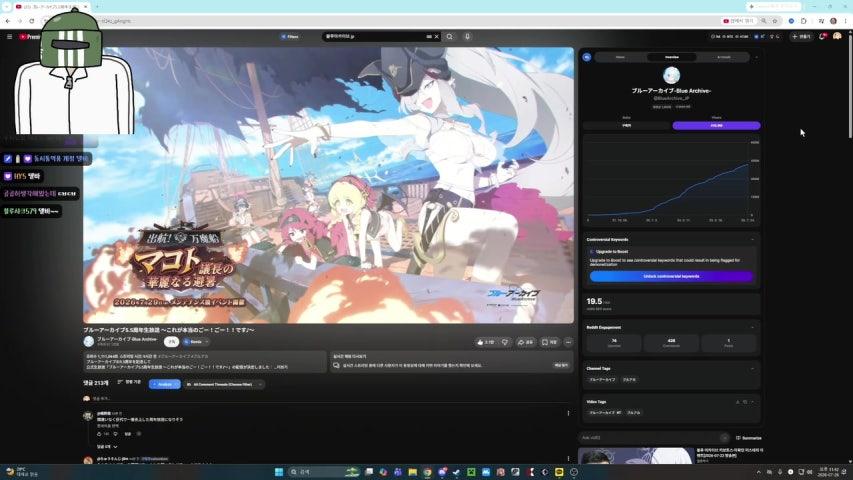Open the three-dot more actions below video
The image size is (853, 480).
click(x=568, y=342)
